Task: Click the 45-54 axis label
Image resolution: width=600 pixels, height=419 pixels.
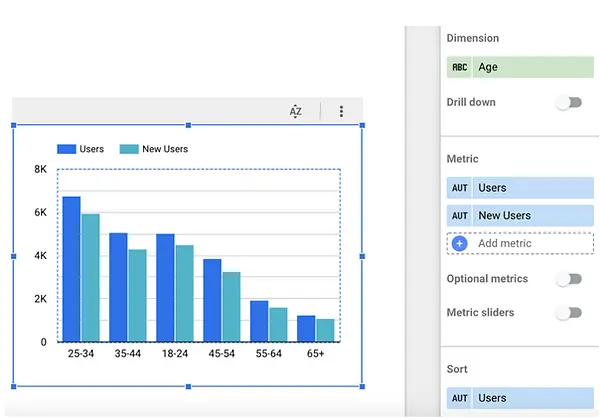Action: coord(222,354)
